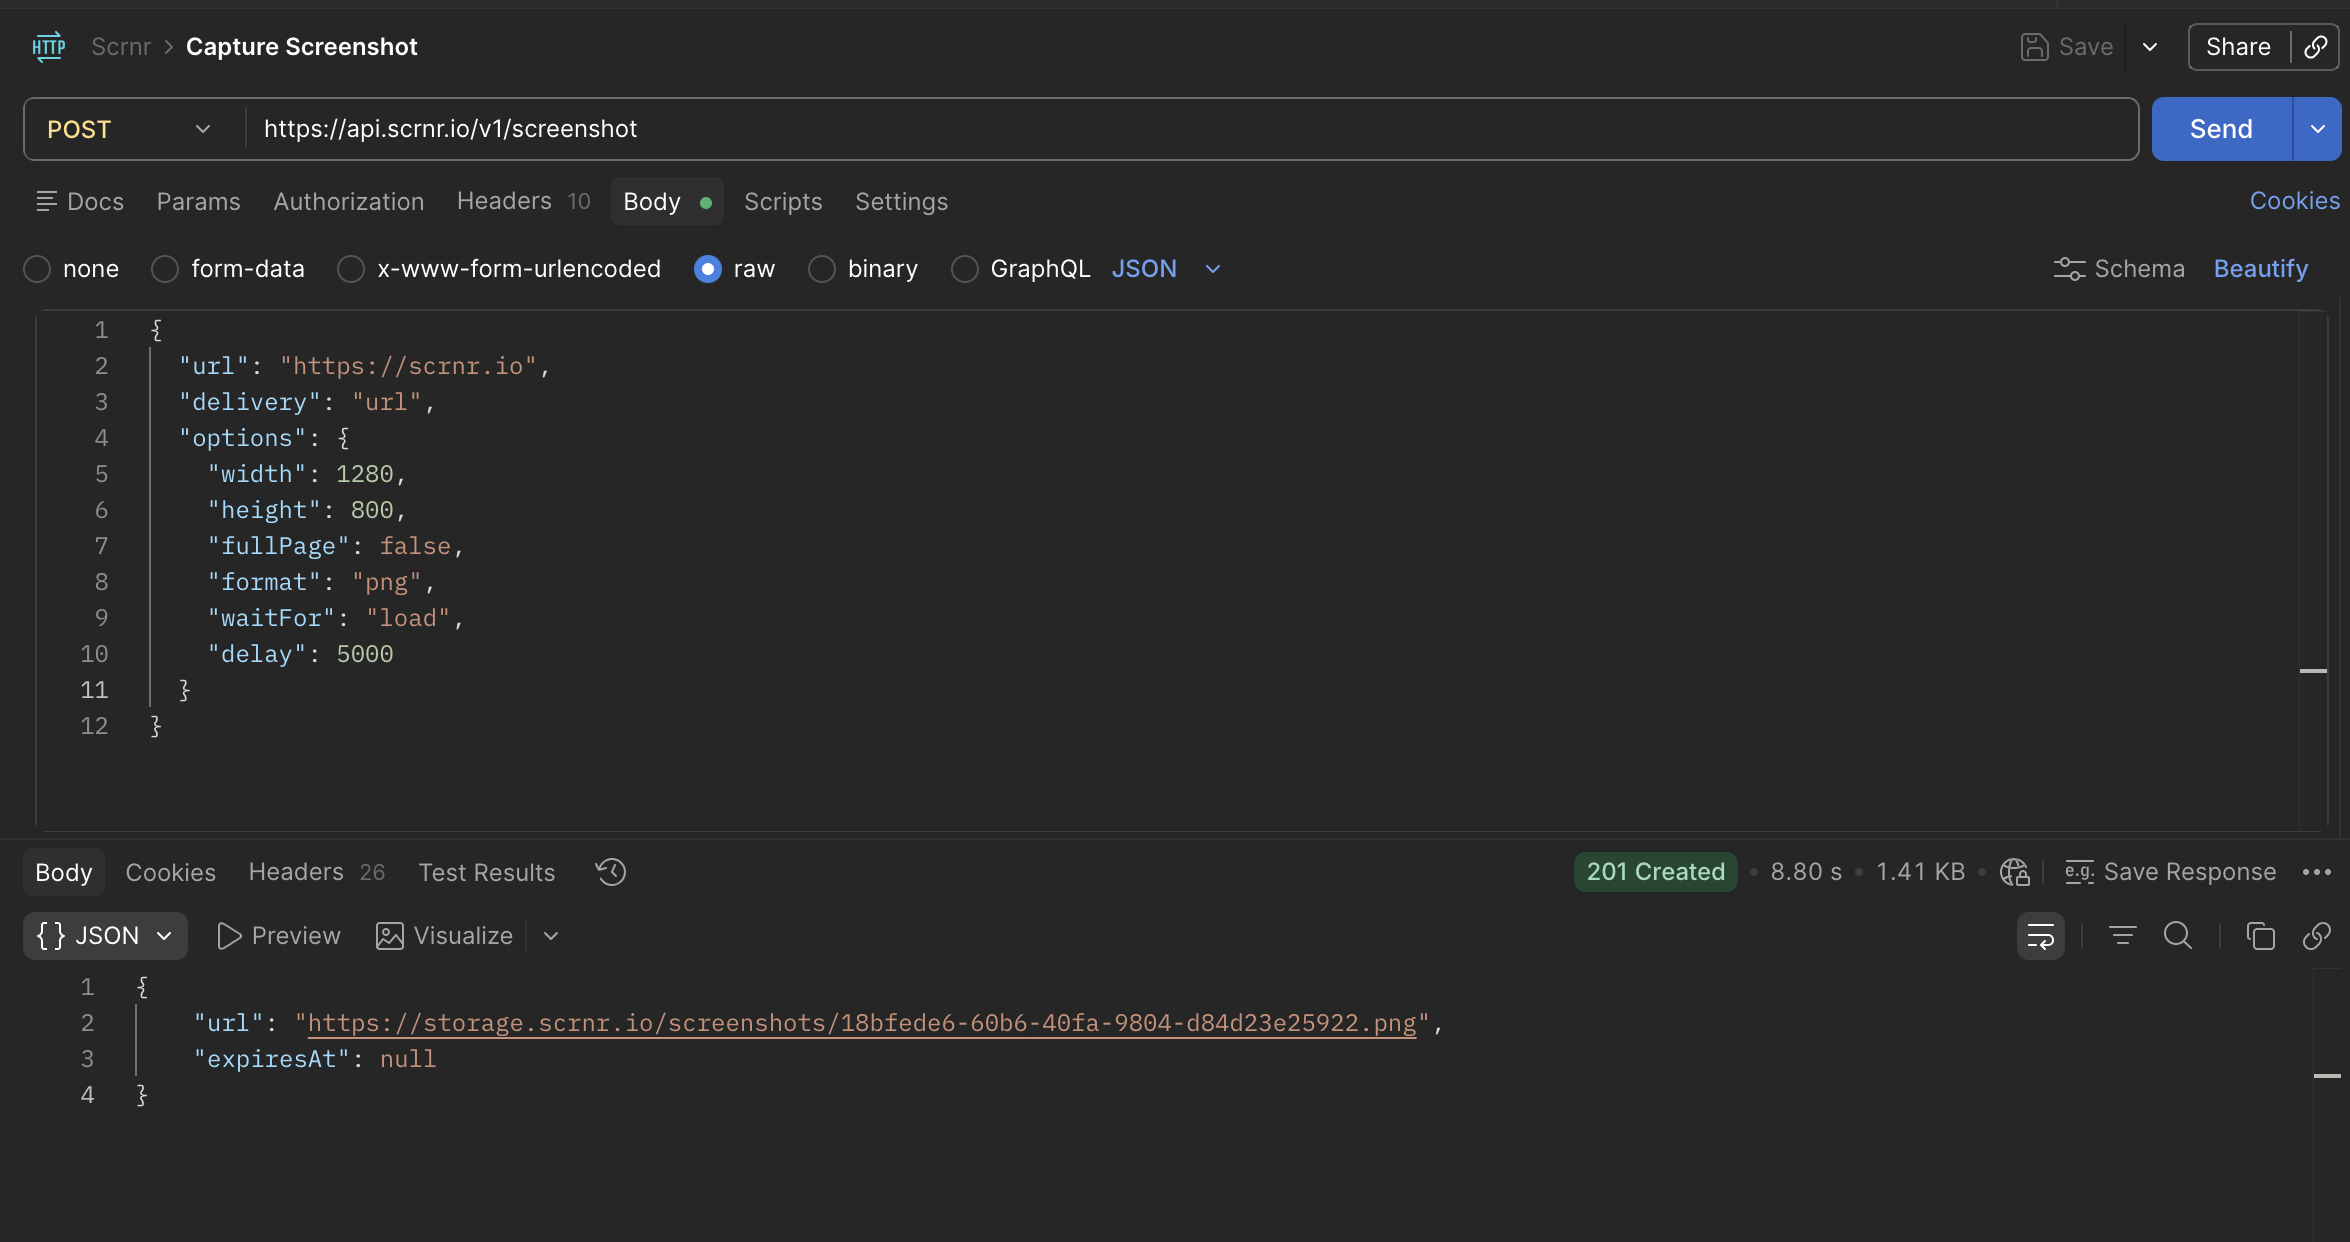Select the request Body tab
This screenshot has height=1242, width=2350.
point(667,202)
